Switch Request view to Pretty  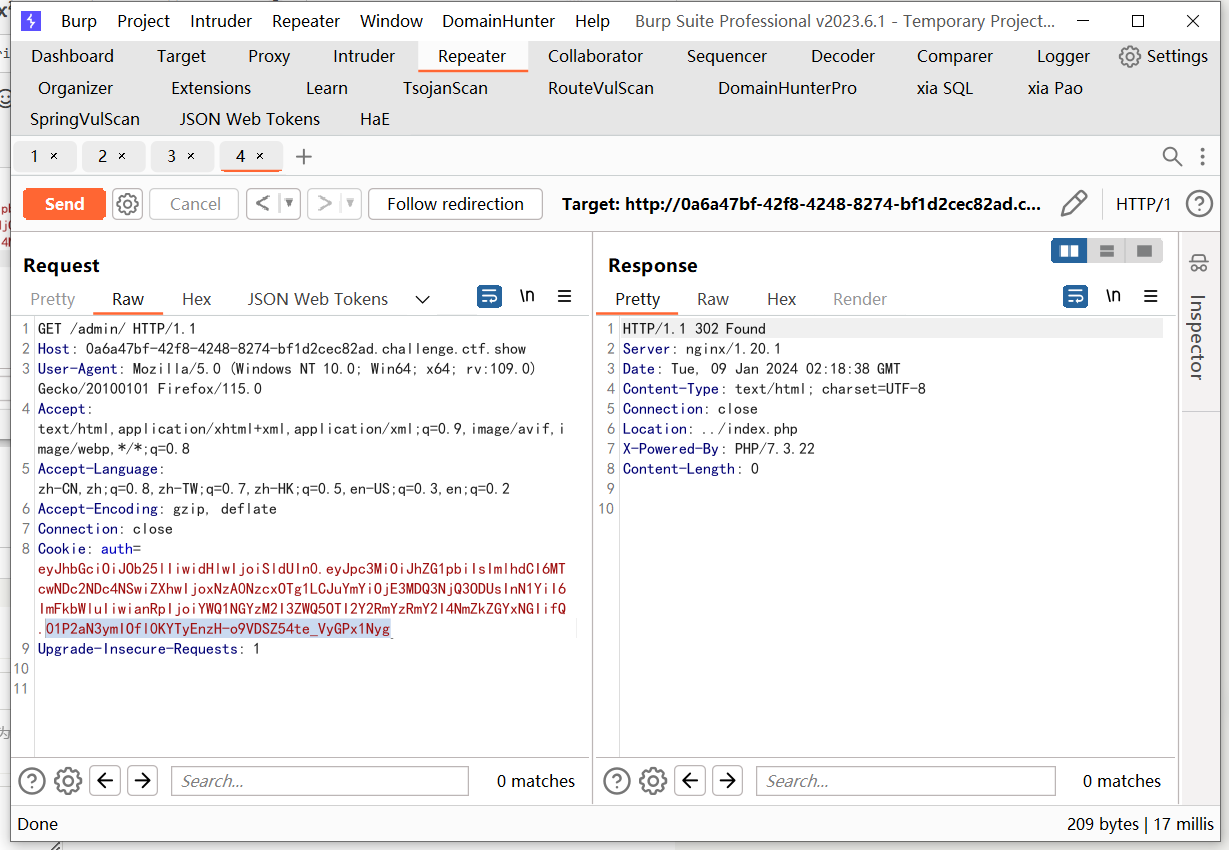click(53, 299)
